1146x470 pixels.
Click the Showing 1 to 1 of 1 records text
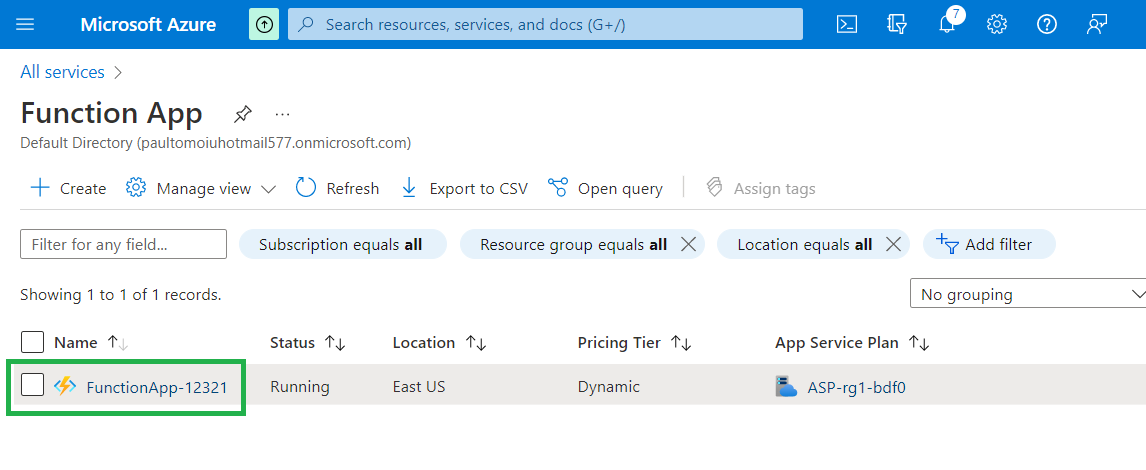click(121, 295)
